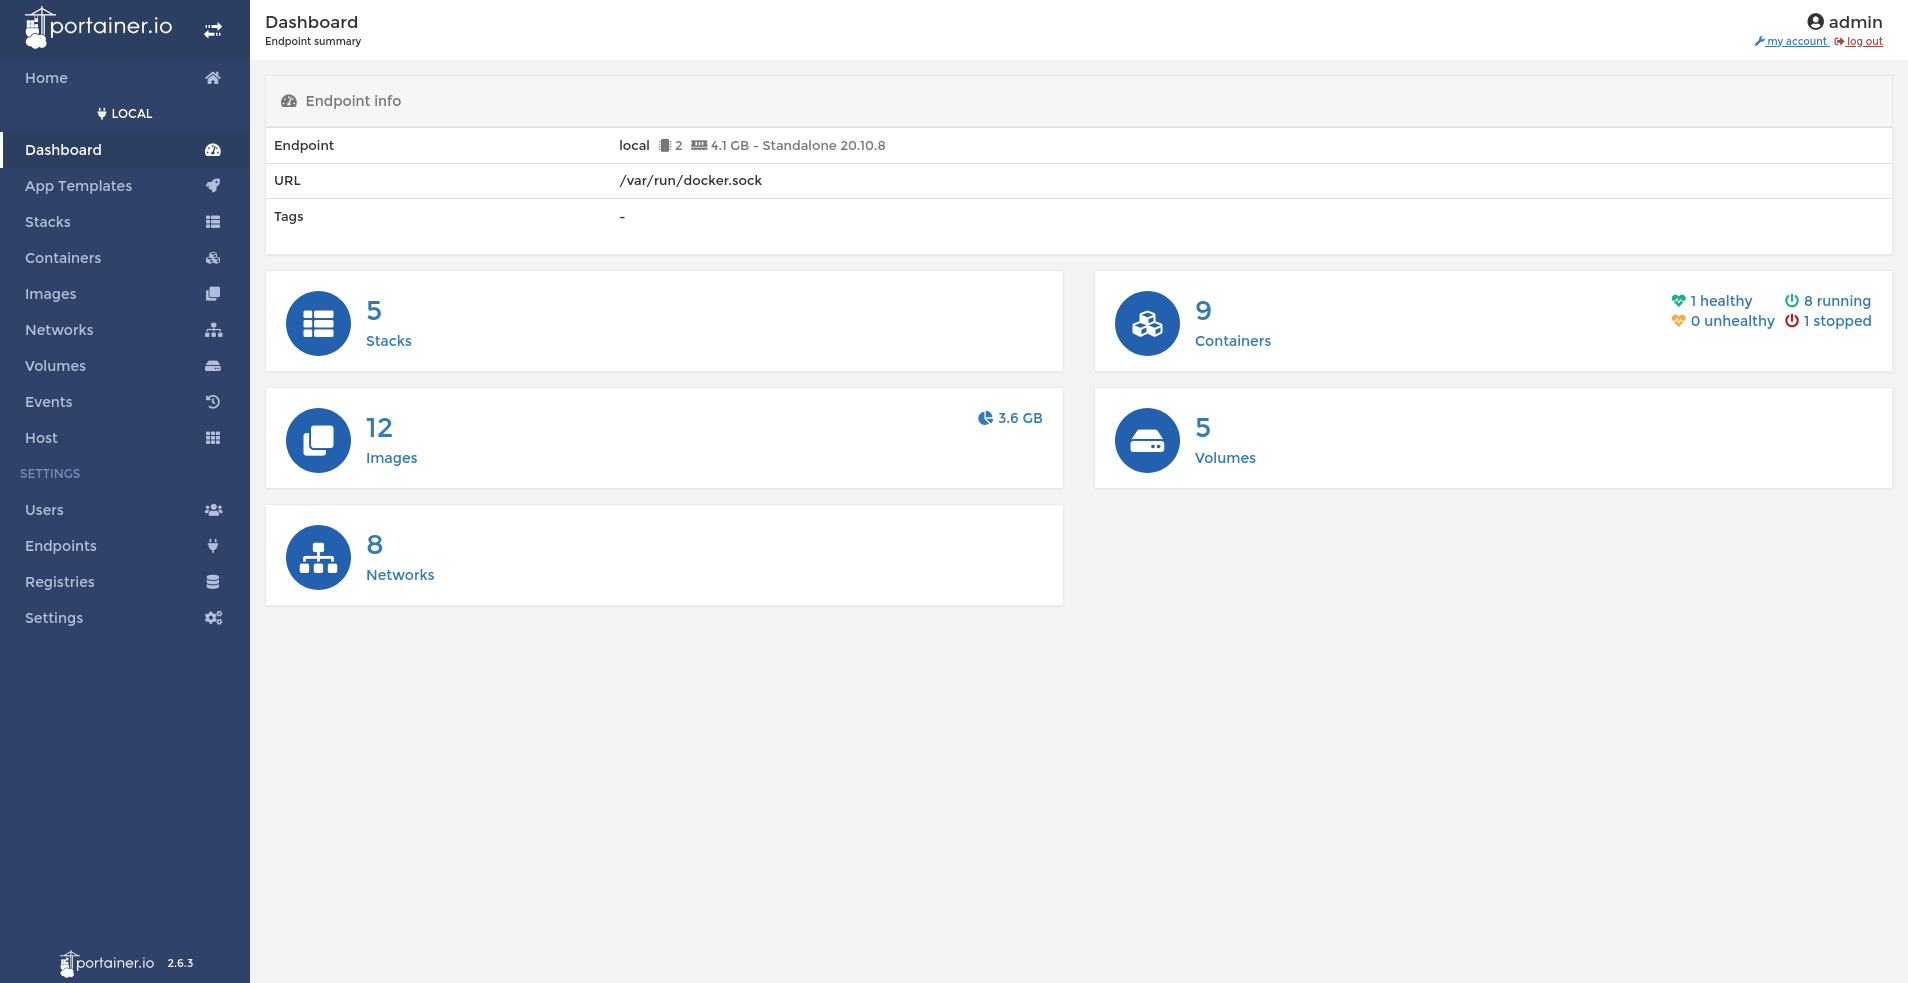Open the Volumes drive tile icon
The width and height of the screenshot is (1908, 983).
click(x=1147, y=440)
